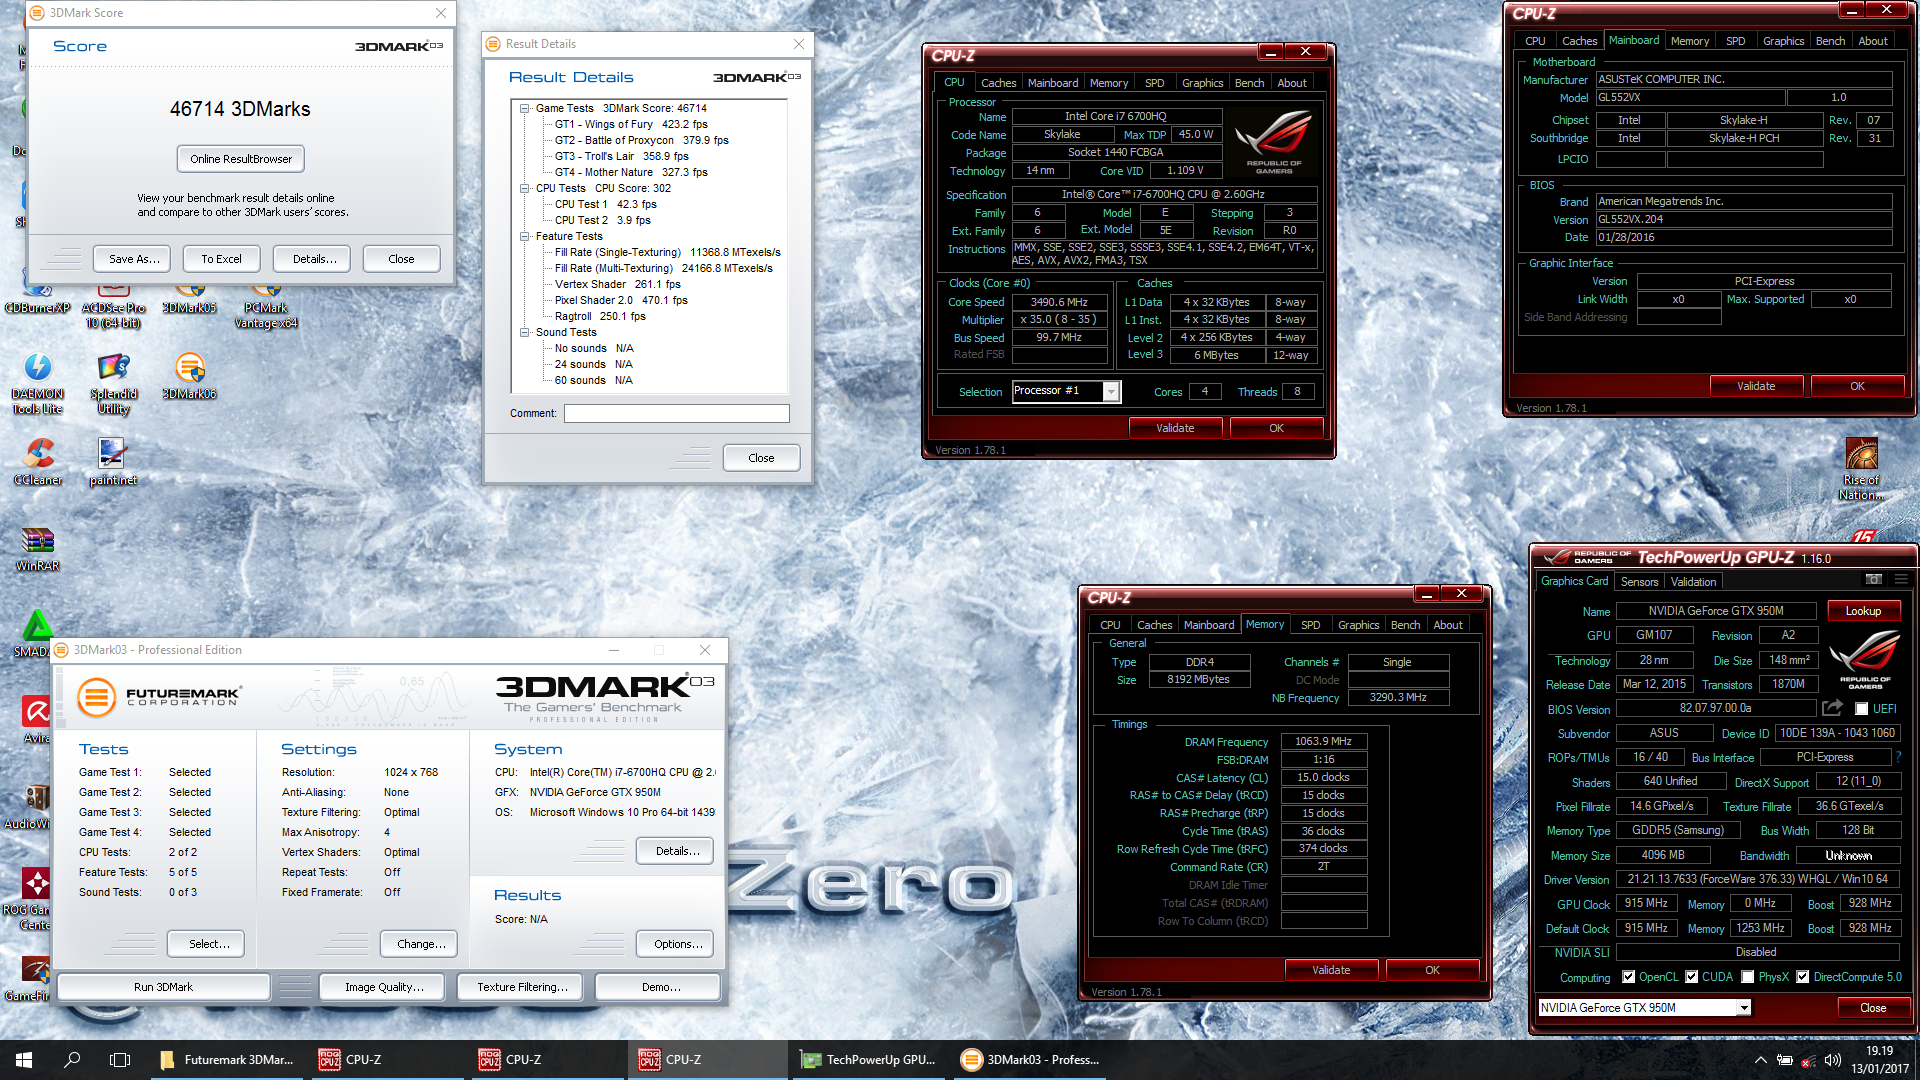Click Validate in CPU-Z Mainboard window
This screenshot has height=1080, width=1920.
click(x=1756, y=386)
